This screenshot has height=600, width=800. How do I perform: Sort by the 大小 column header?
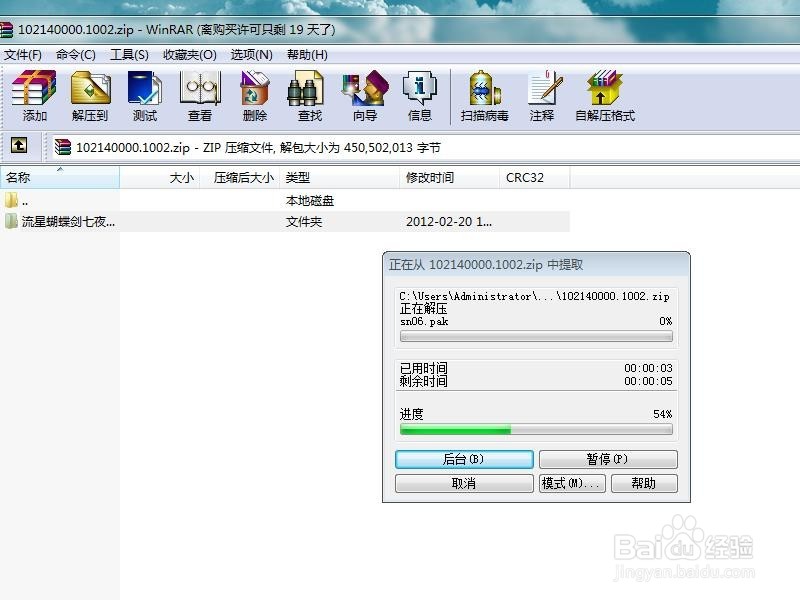point(160,178)
